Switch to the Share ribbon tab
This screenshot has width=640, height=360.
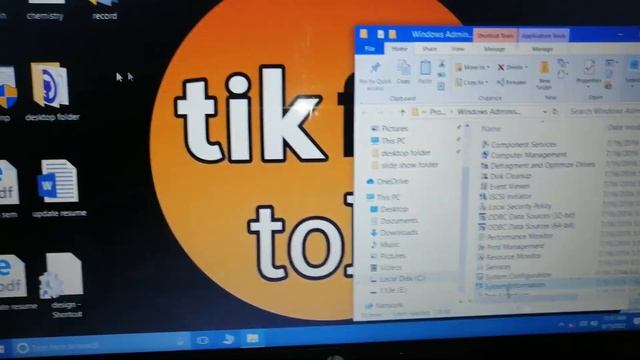pos(429,49)
